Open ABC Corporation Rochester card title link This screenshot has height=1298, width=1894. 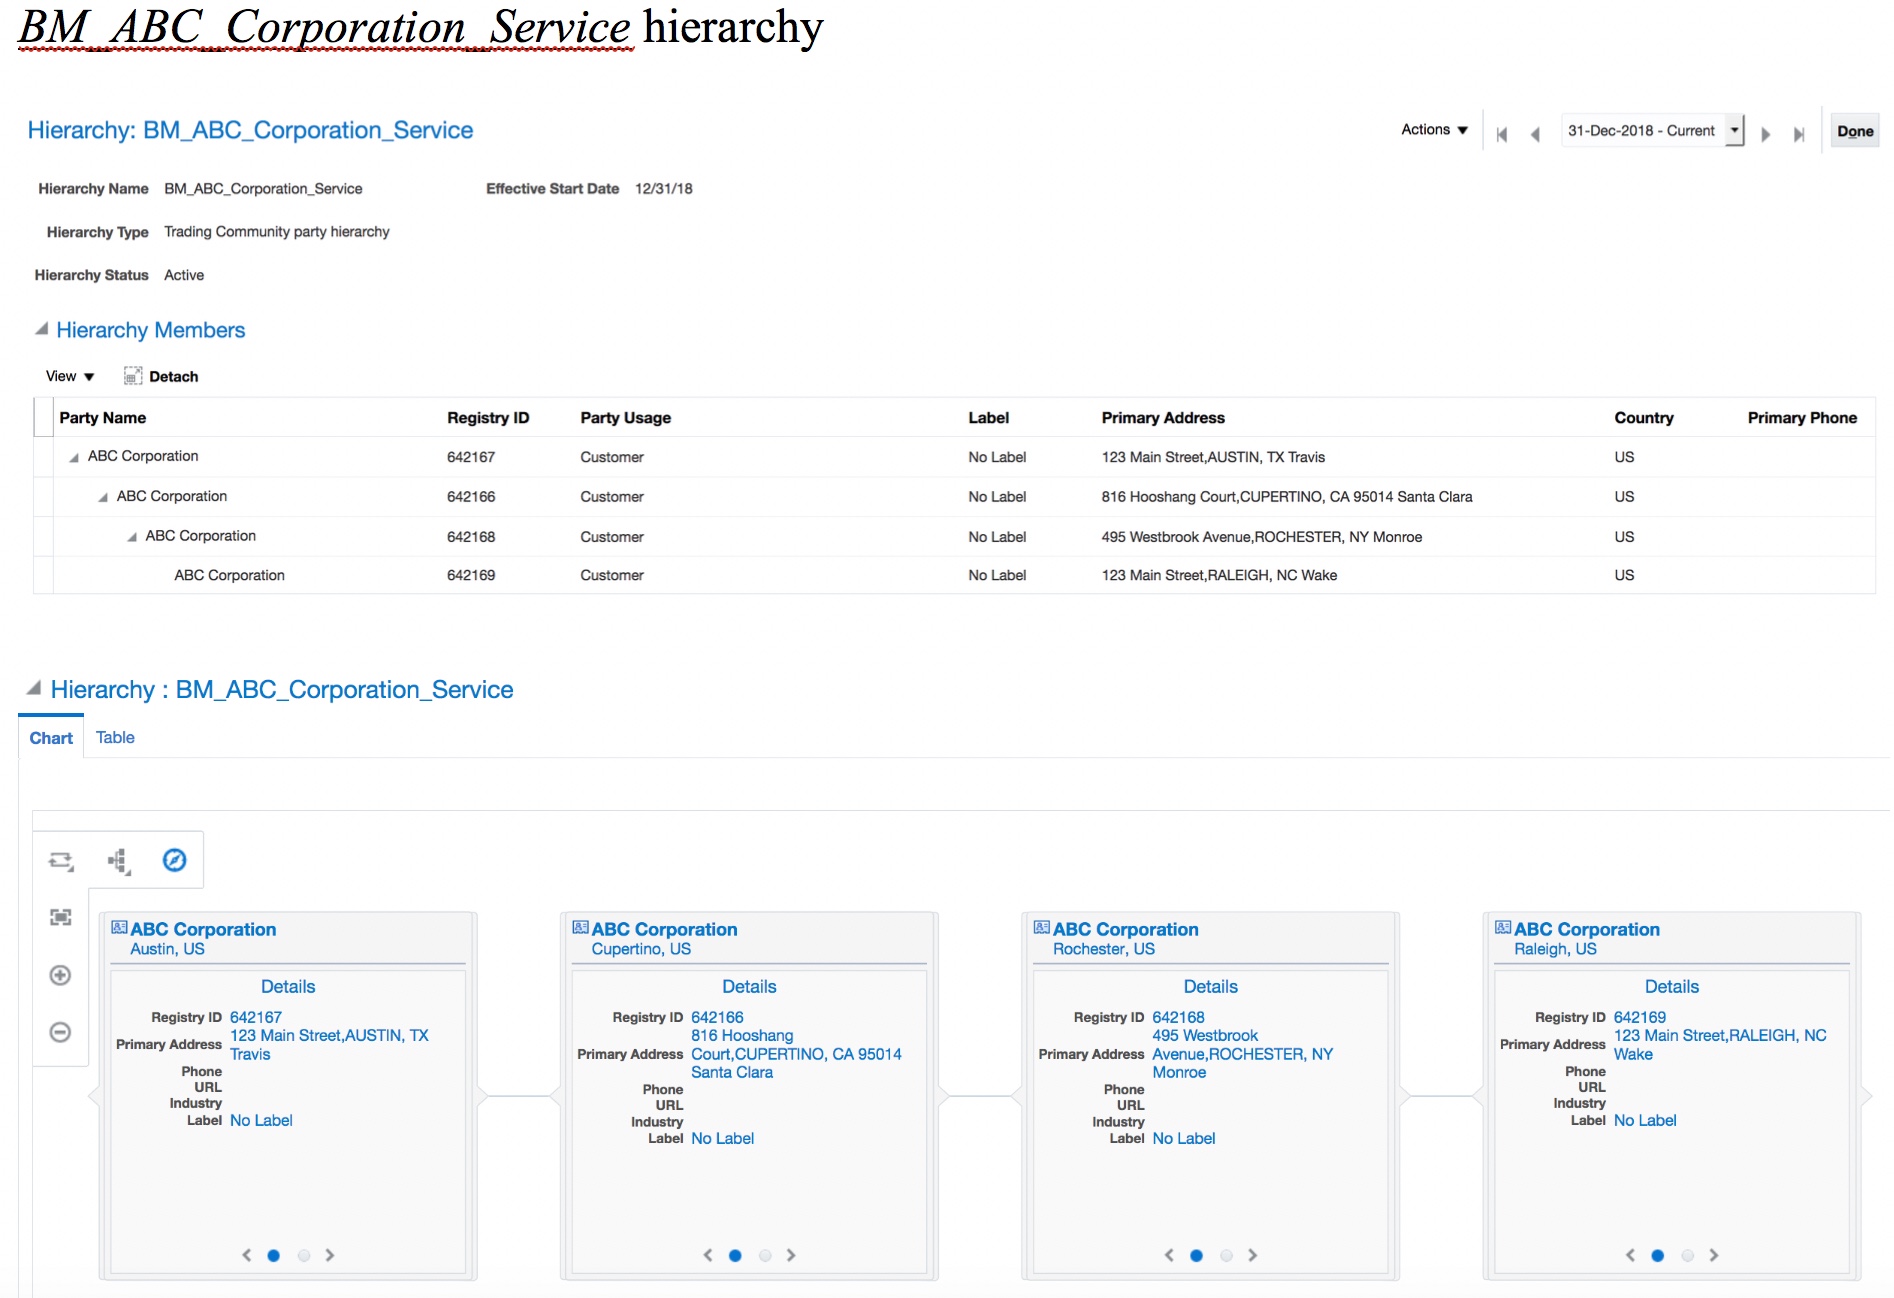click(1125, 929)
